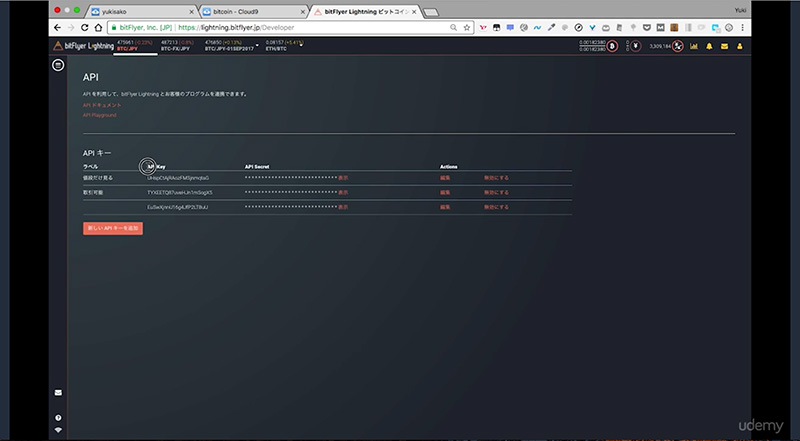The height and width of the screenshot is (441, 800).
Task: Open the help question mark icon in sidebar
Action: coord(58,418)
